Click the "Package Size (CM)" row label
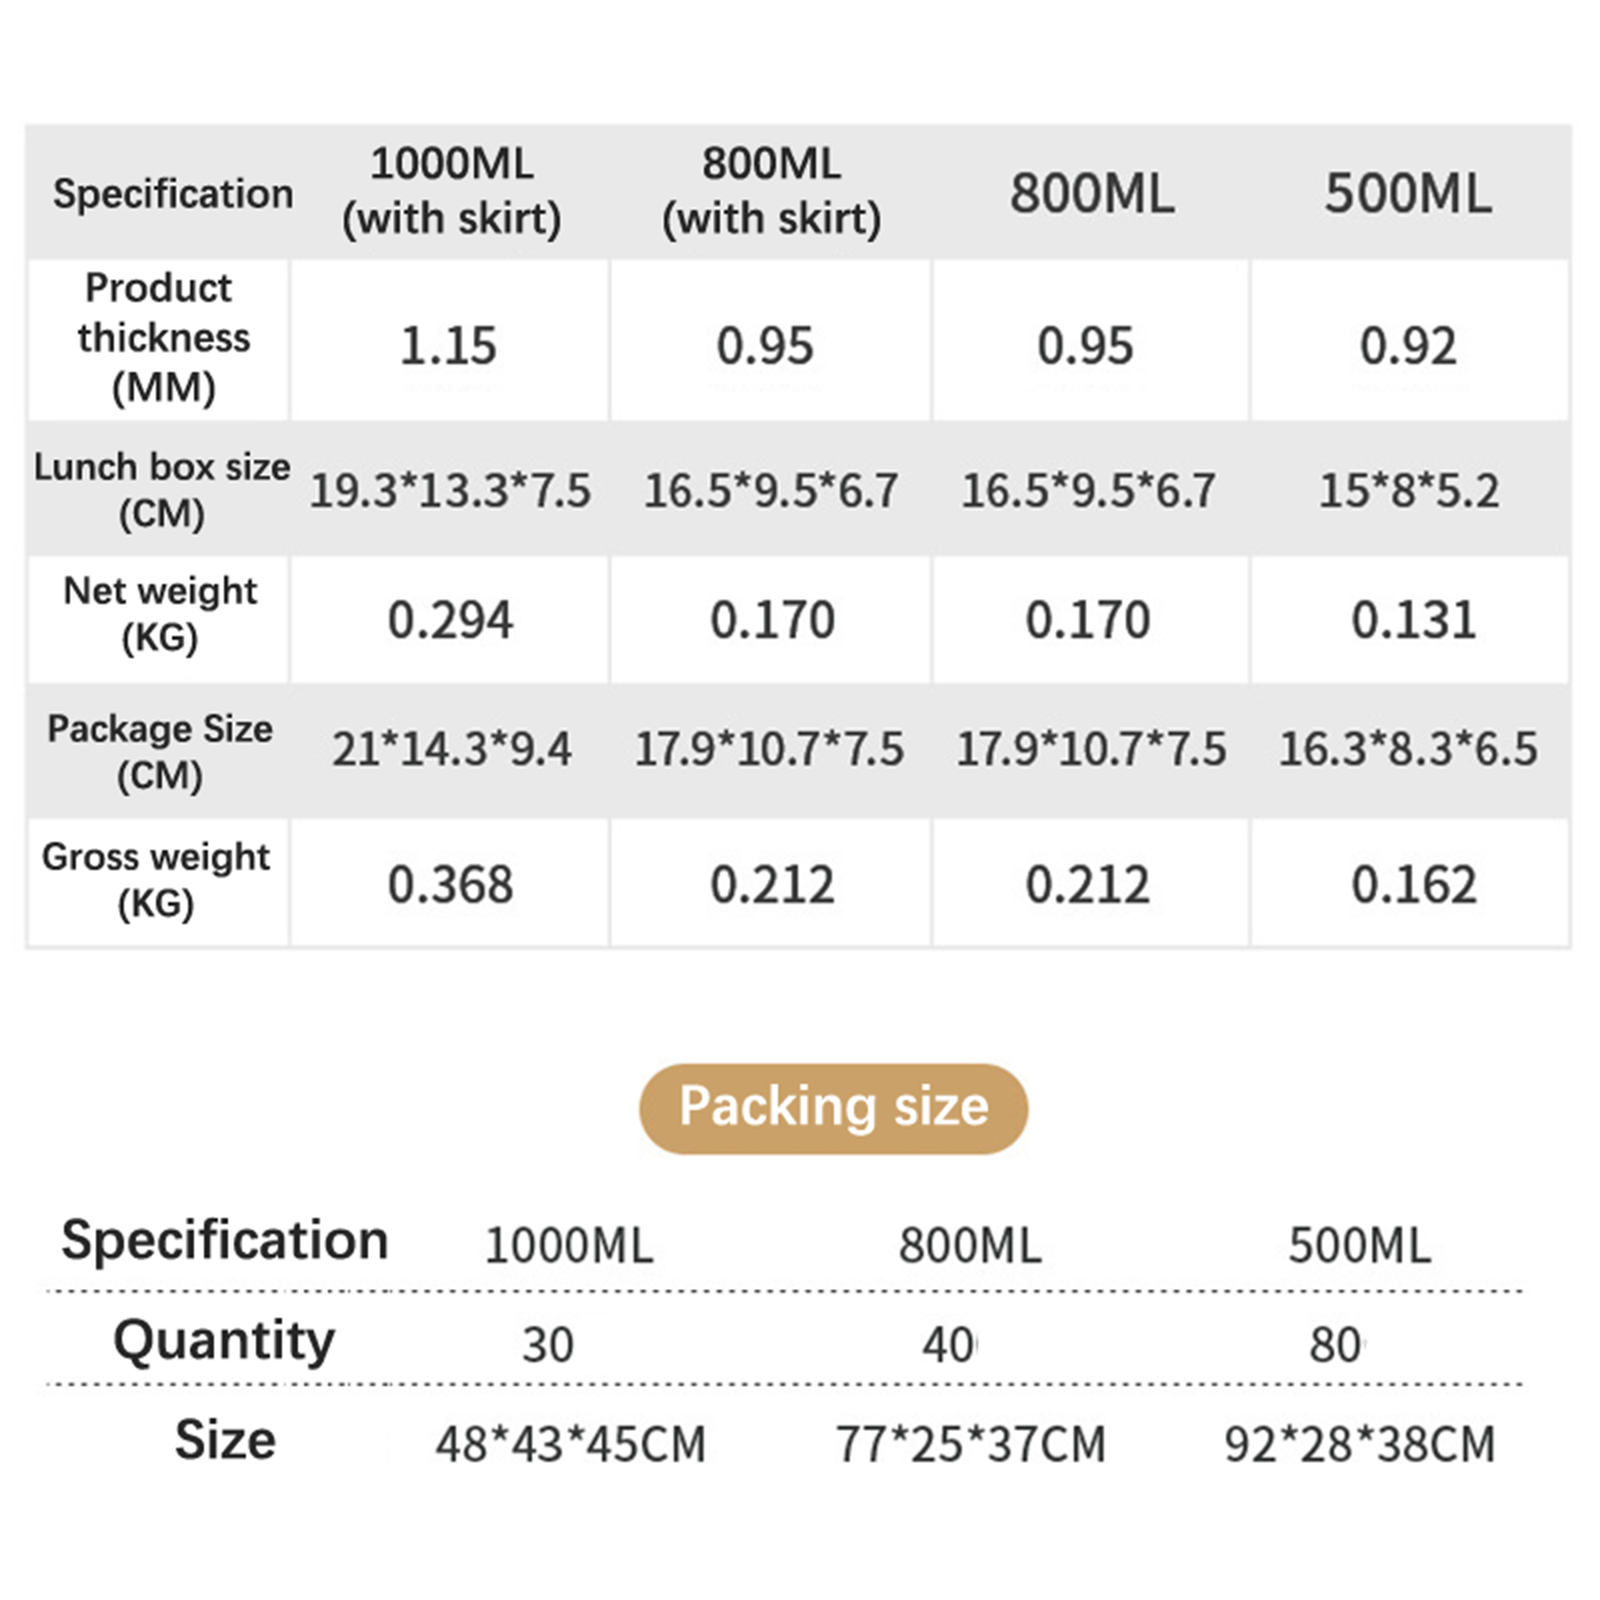Screen dimensions: 1600x1600 (160, 751)
